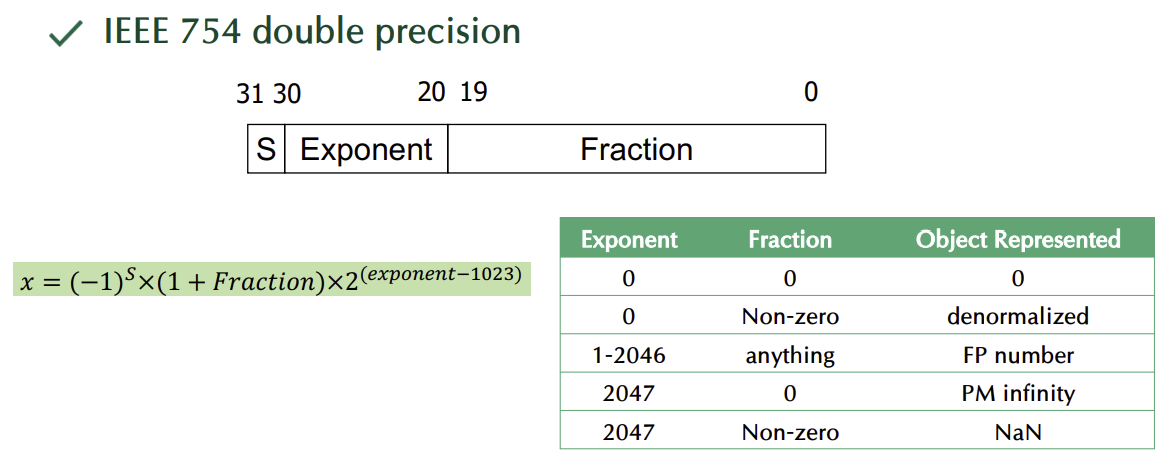The height and width of the screenshot is (460, 1174).
Task: Select the NaN table cell
Action: click(x=1018, y=432)
